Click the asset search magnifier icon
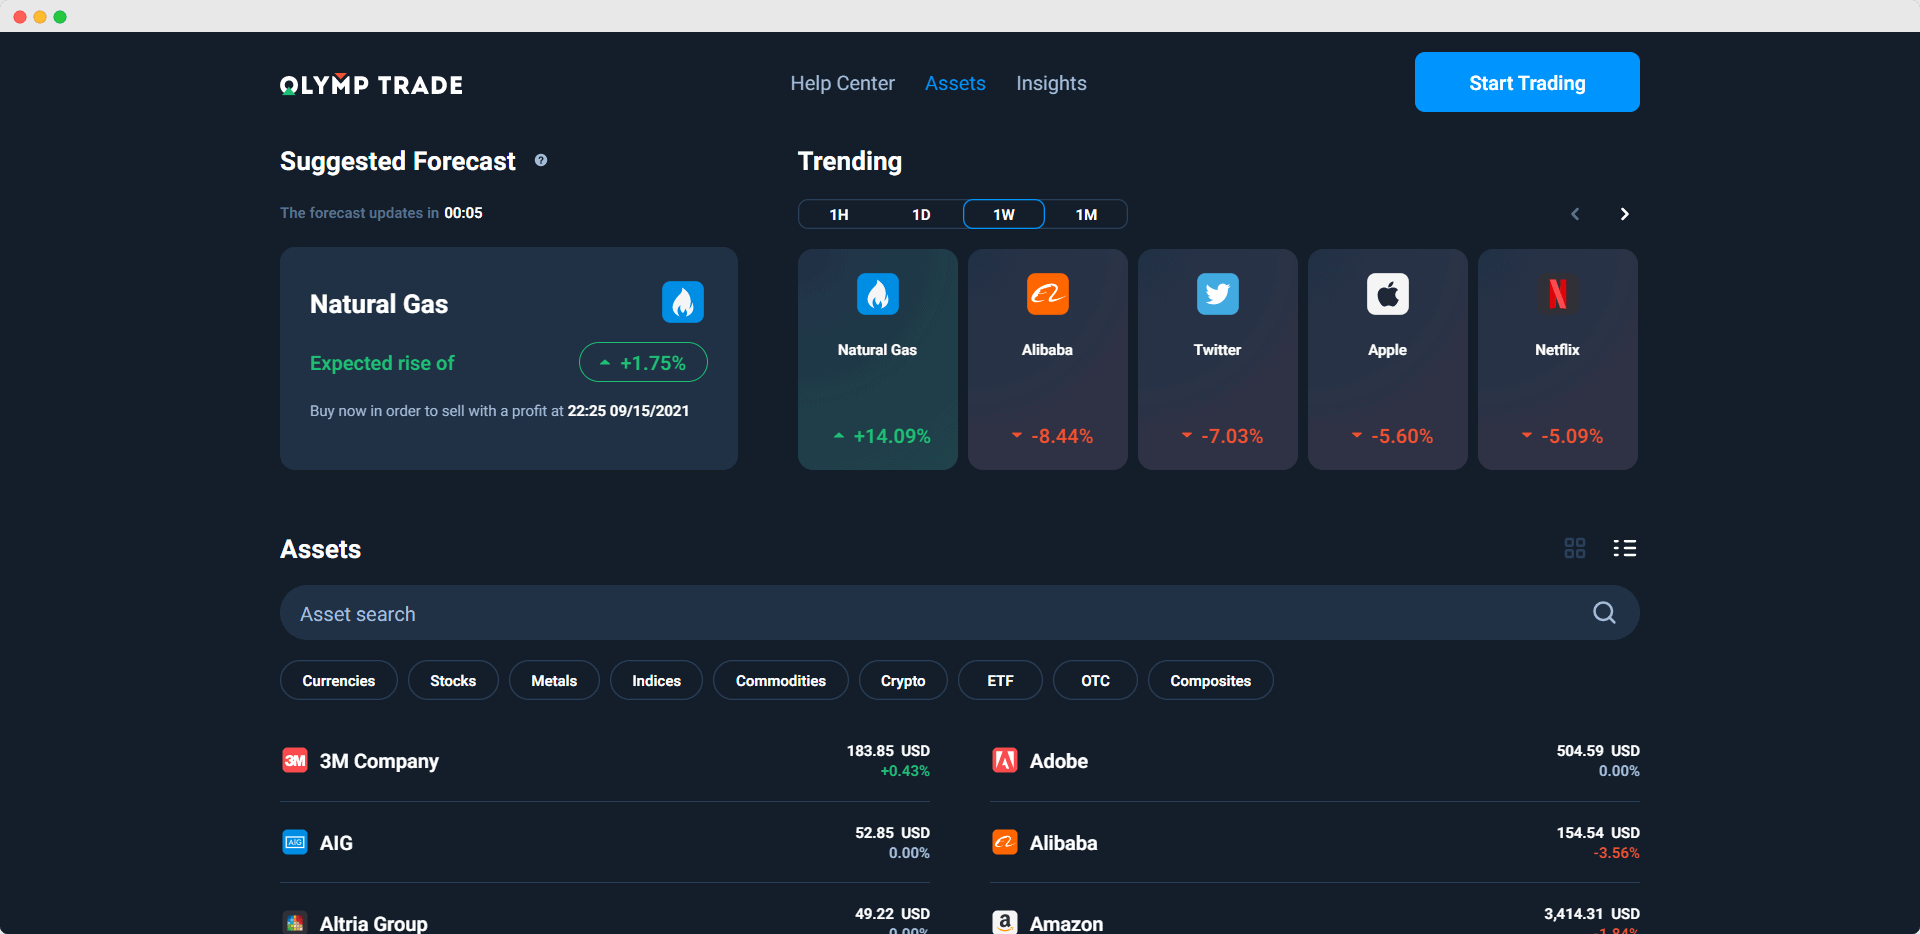Screen dimensions: 1920x934 click(x=1604, y=613)
